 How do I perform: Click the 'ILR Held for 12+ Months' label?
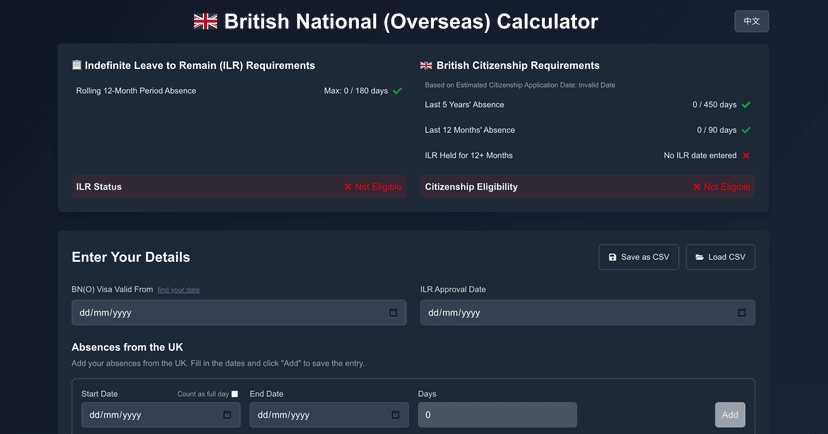(x=468, y=155)
